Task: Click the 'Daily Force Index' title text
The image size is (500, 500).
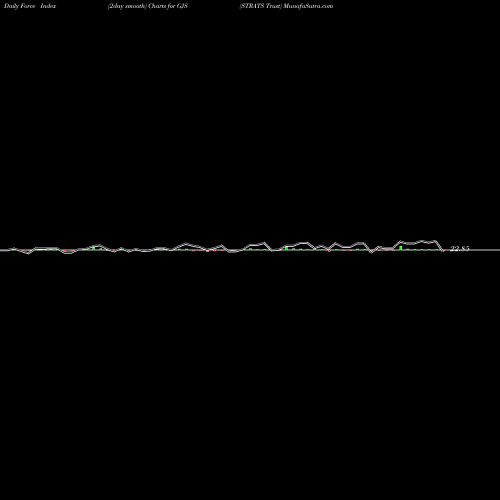Action: (x=30, y=6)
